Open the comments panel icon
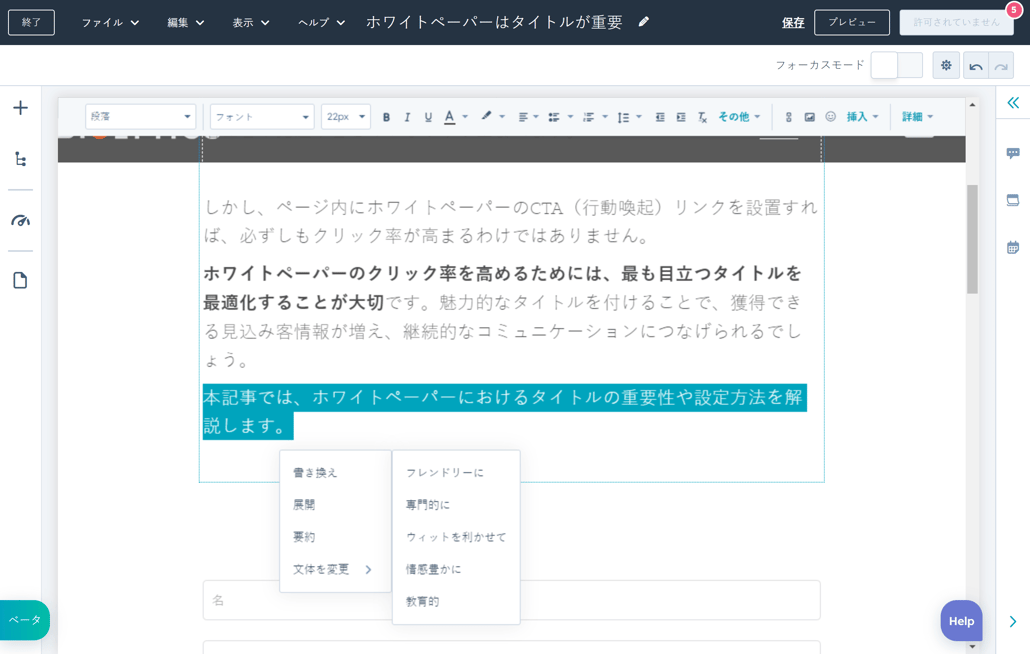This screenshot has height=654, width=1030. tap(1013, 154)
